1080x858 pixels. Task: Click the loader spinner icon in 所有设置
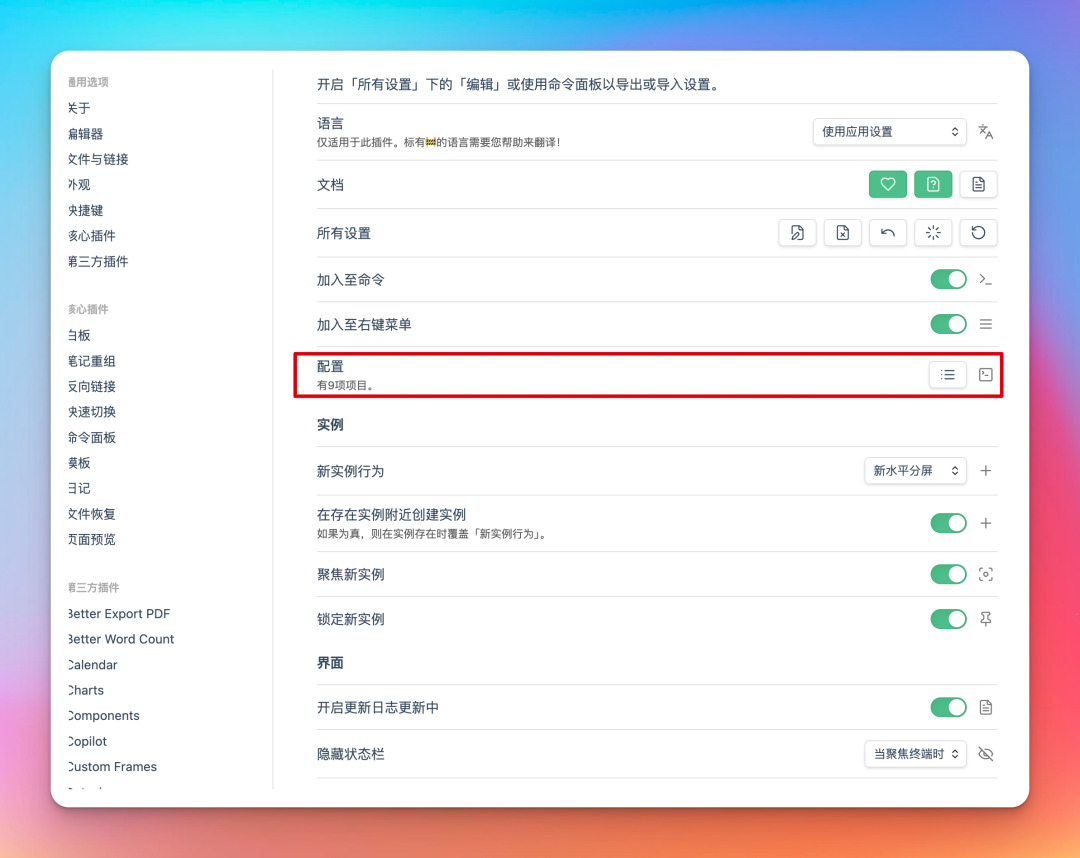pyautogui.click(x=933, y=233)
